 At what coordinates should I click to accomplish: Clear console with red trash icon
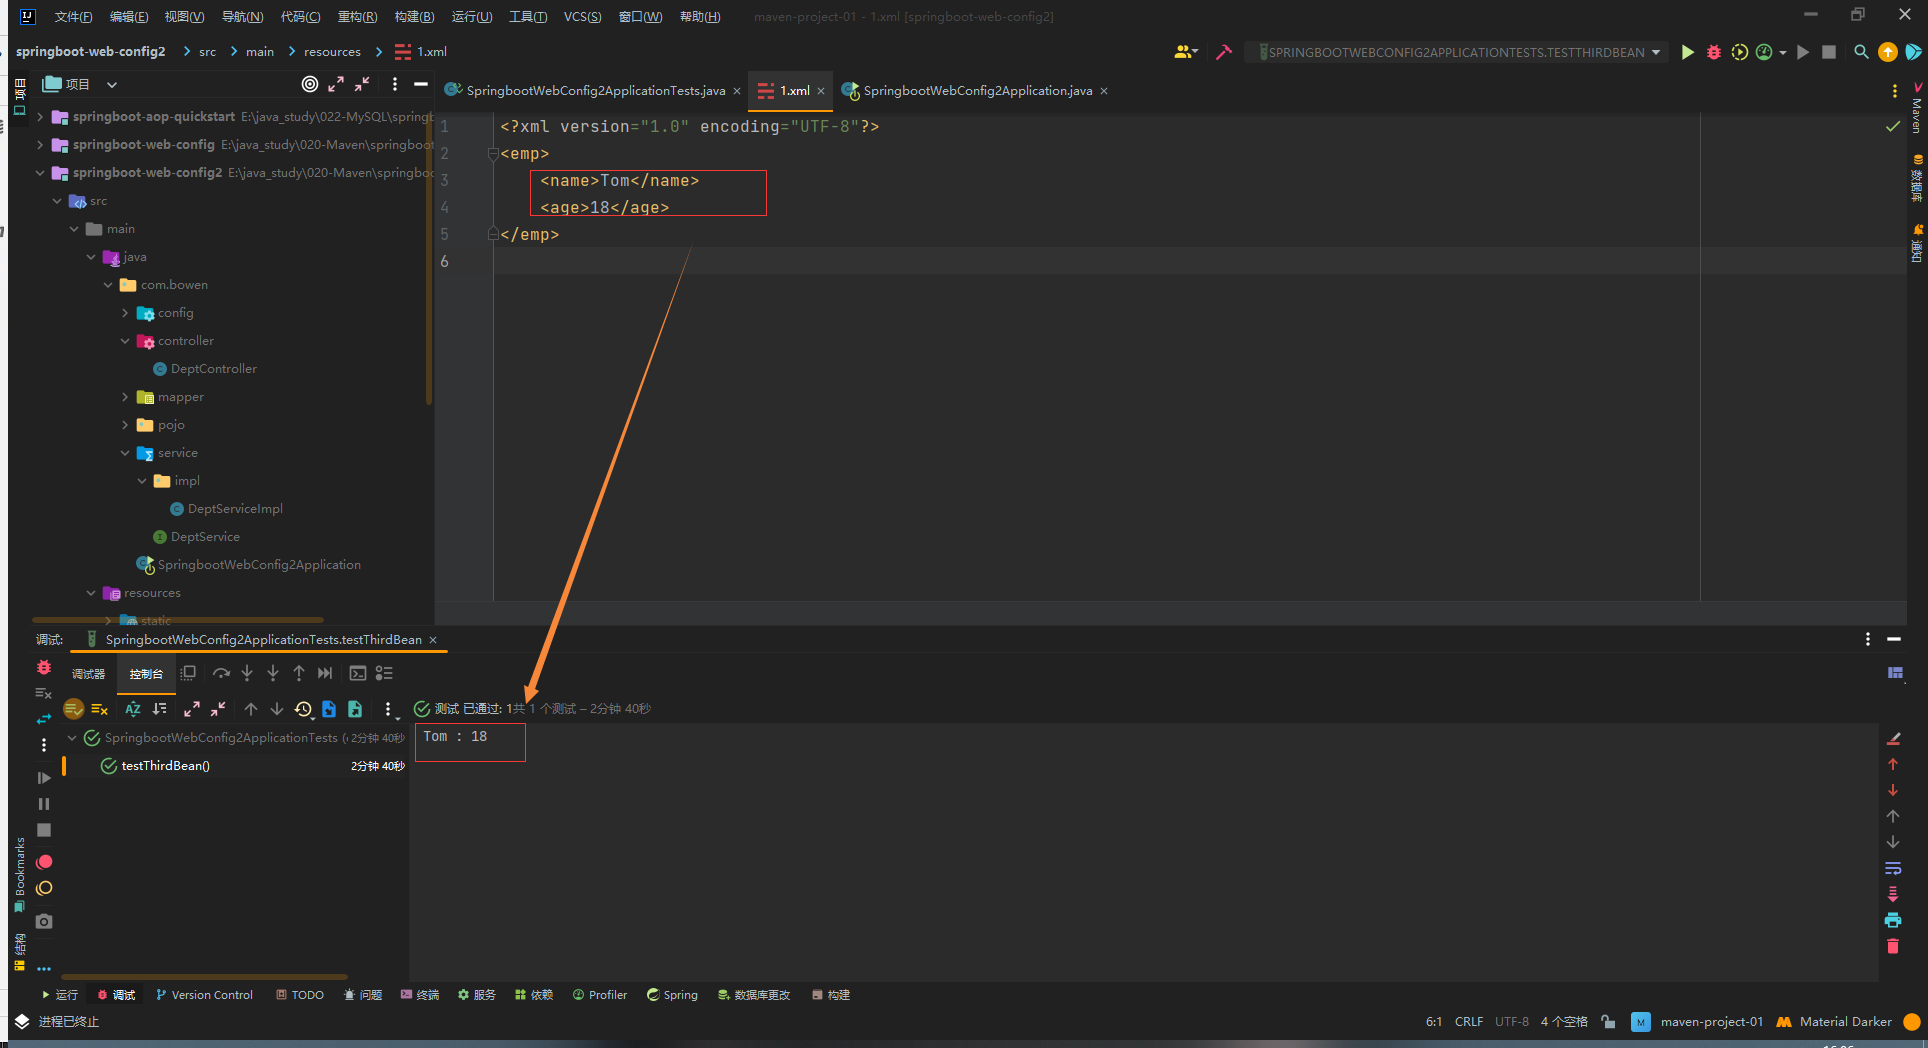(1893, 946)
